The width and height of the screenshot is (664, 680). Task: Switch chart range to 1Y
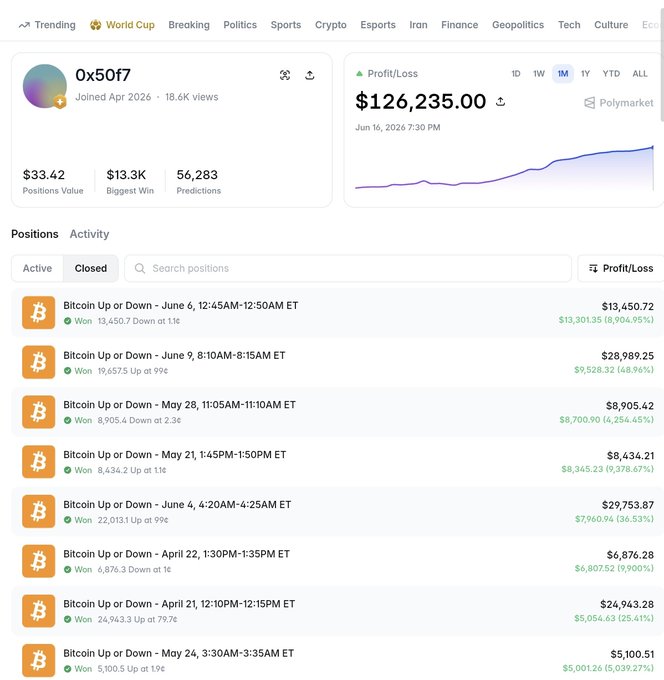click(x=585, y=74)
